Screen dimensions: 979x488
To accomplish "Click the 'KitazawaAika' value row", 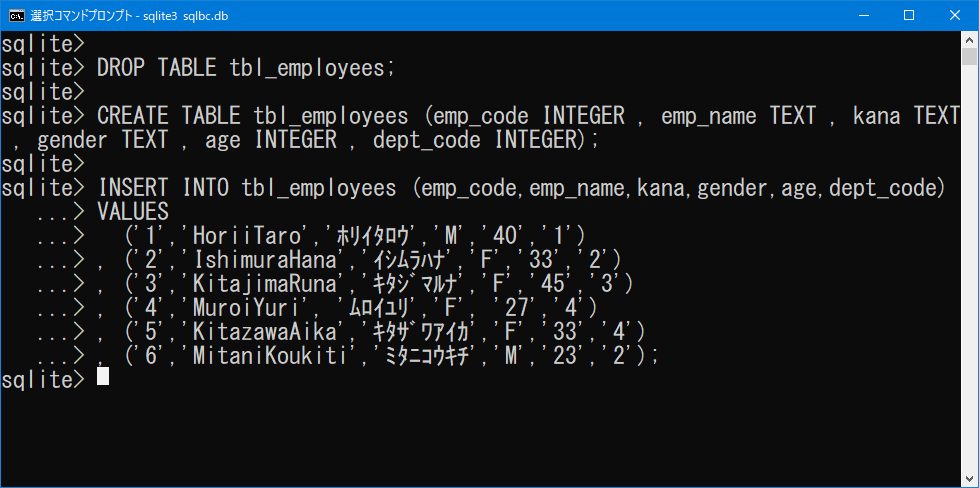I will (x=372, y=332).
